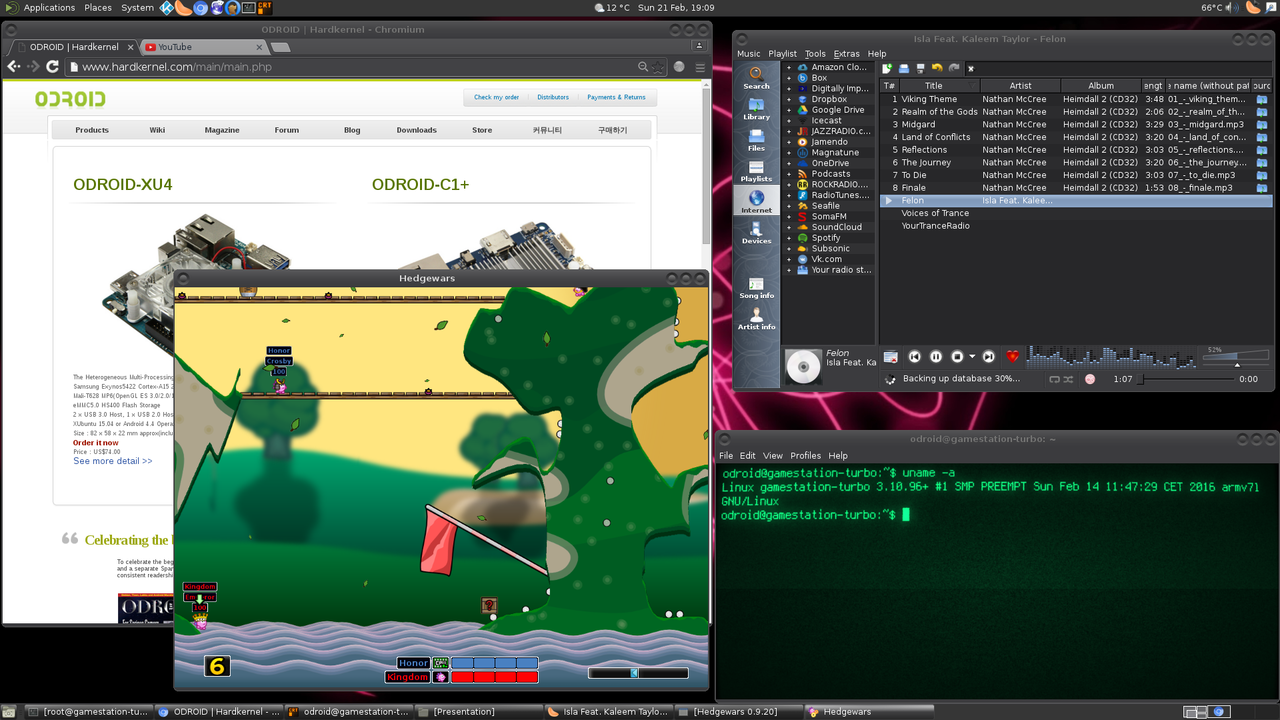Click the load playlist icon in Clementine
This screenshot has width=1280, height=720.
[x=904, y=68]
